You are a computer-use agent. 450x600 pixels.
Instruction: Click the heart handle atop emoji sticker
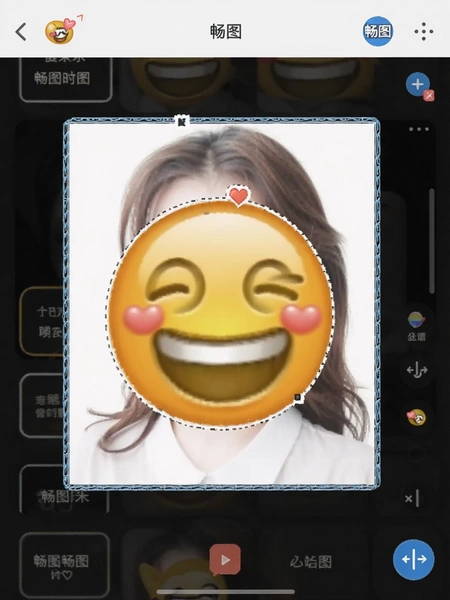point(239,196)
